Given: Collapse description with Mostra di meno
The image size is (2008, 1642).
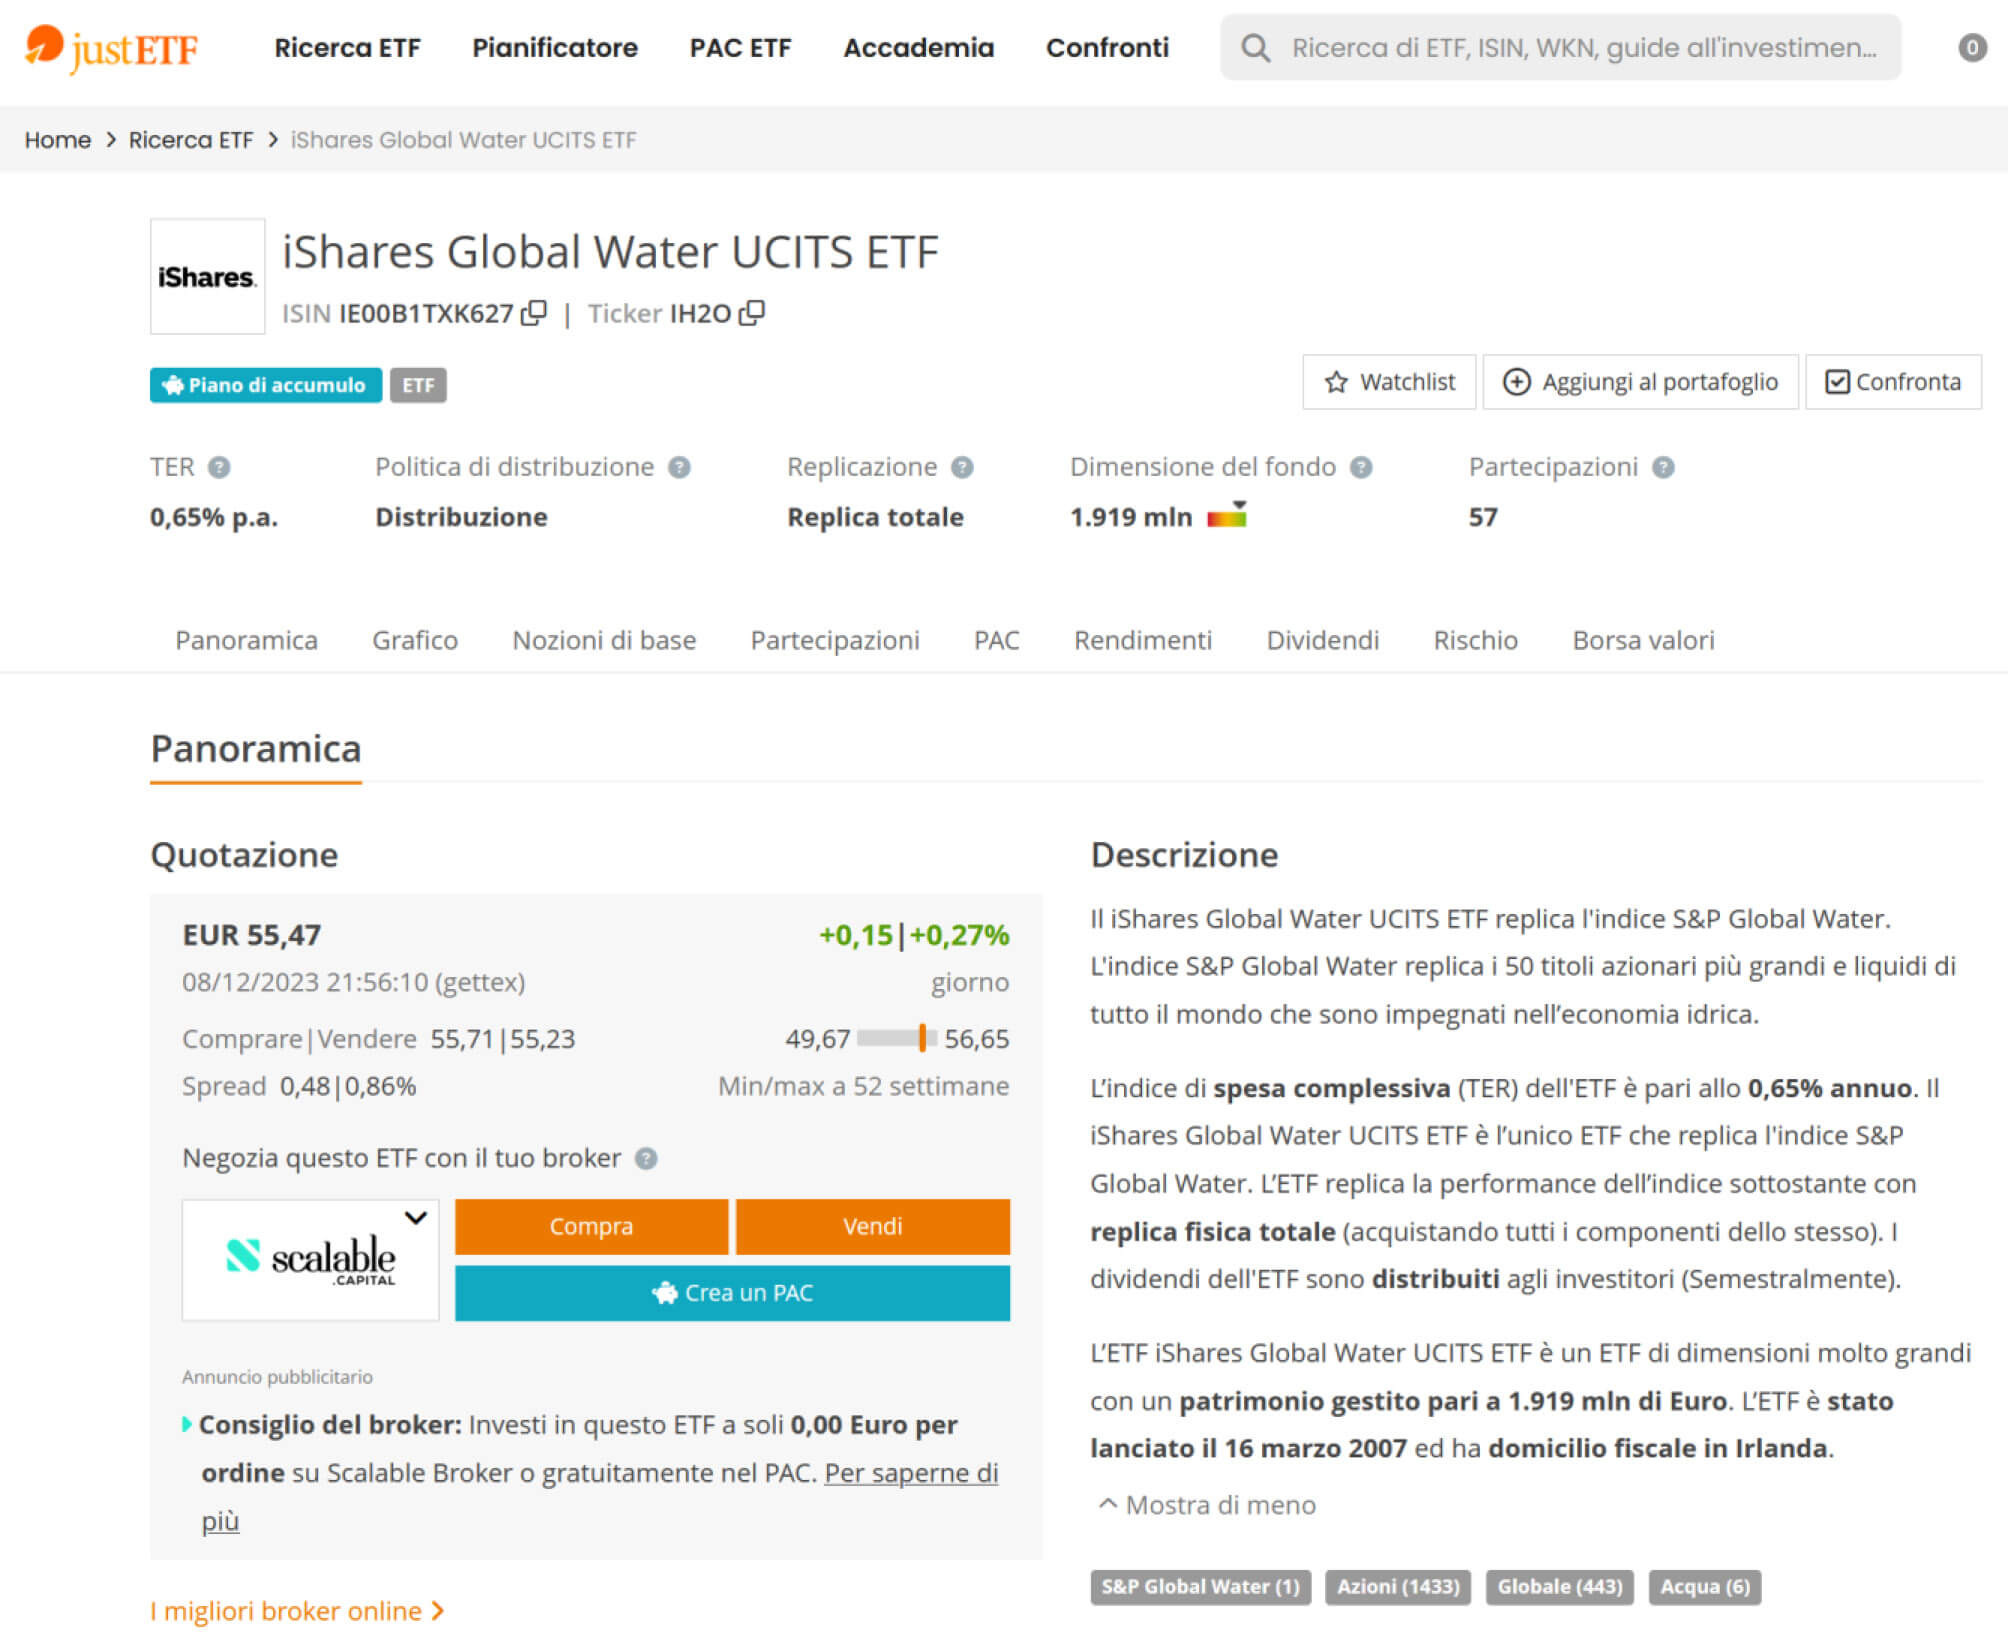Looking at the screenshot, I should pyautogui.click(x=1207, y=1505).
